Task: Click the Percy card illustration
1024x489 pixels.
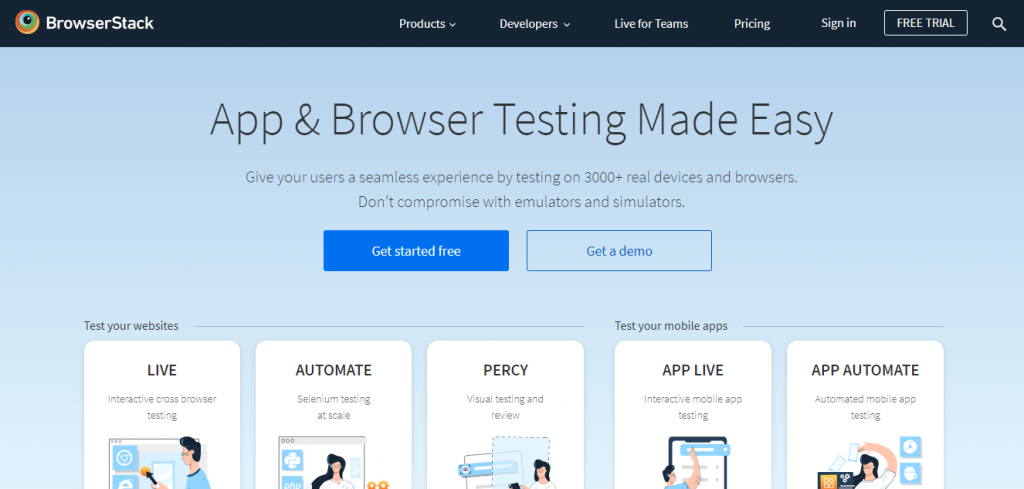Action: click(x=505, y=462)
